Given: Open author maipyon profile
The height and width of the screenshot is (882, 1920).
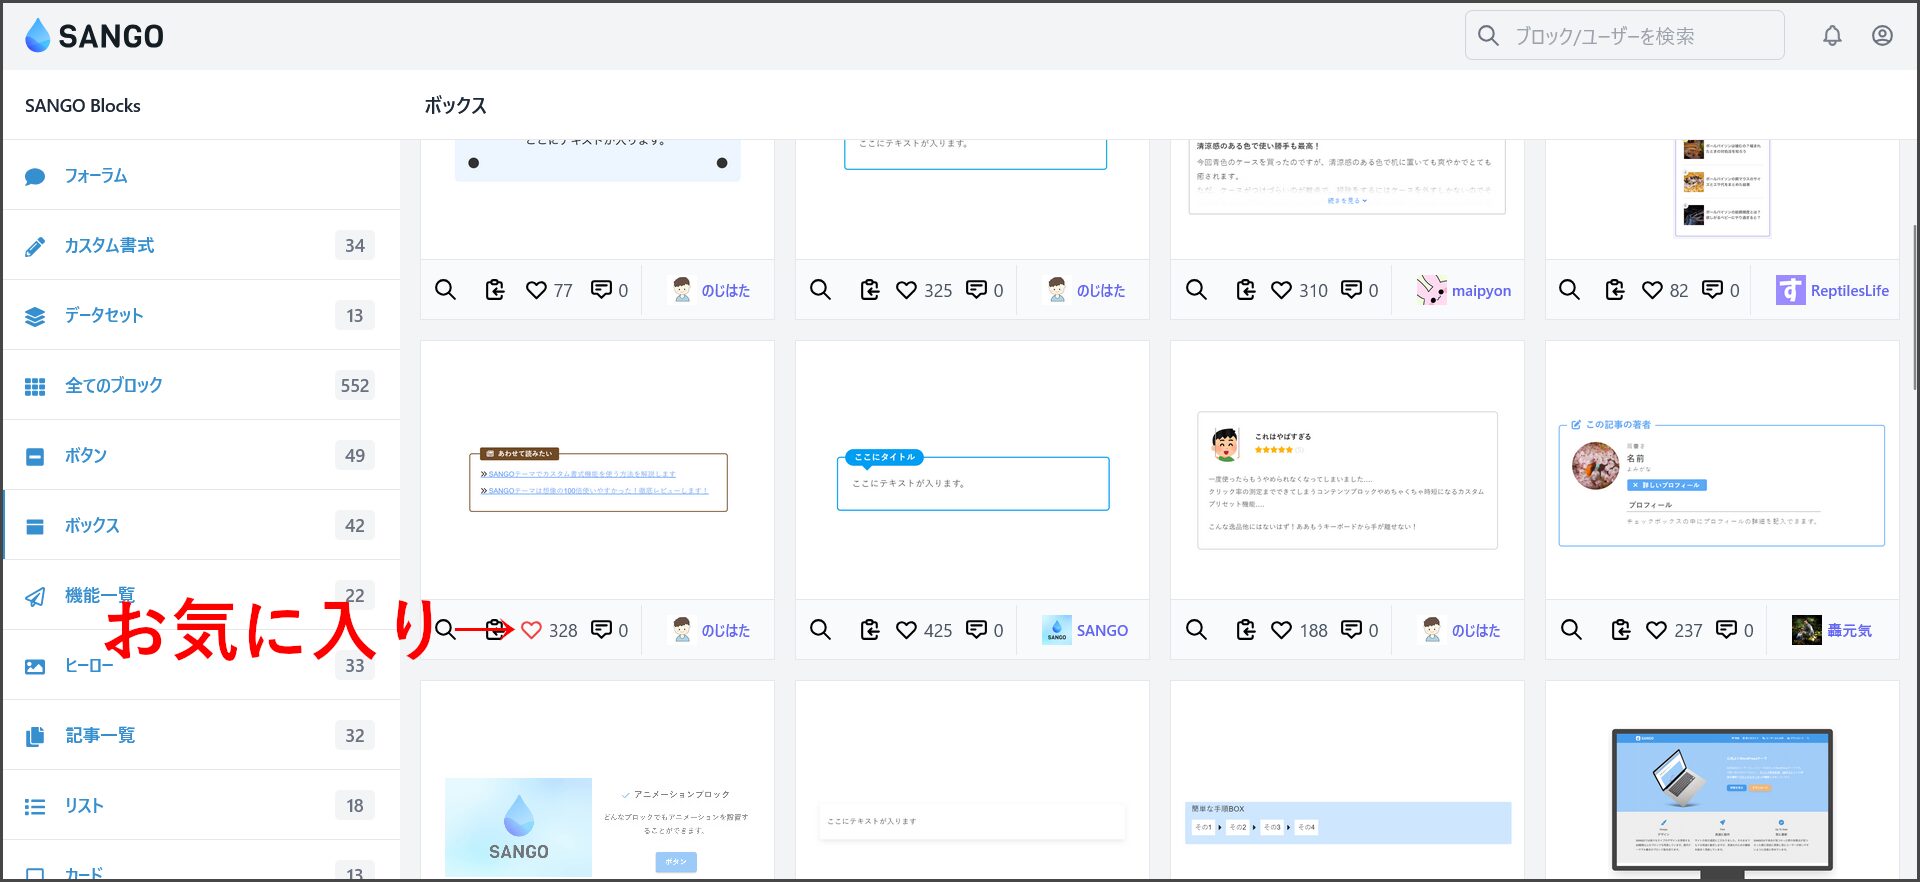Looking at the screenshot, I should (x=1464, y=290).
